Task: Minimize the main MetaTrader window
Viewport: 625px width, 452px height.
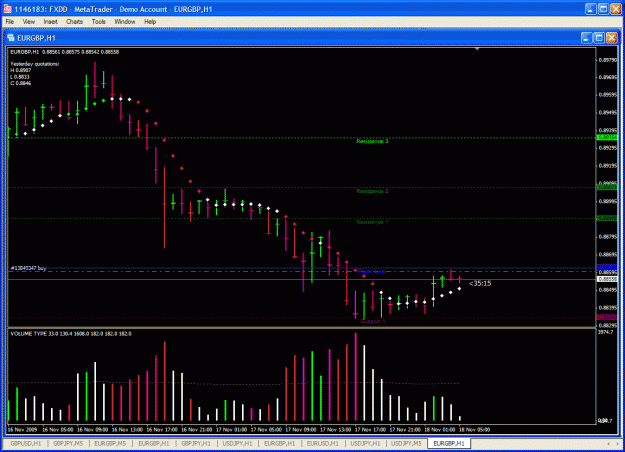Action: [x=591, y=9]
